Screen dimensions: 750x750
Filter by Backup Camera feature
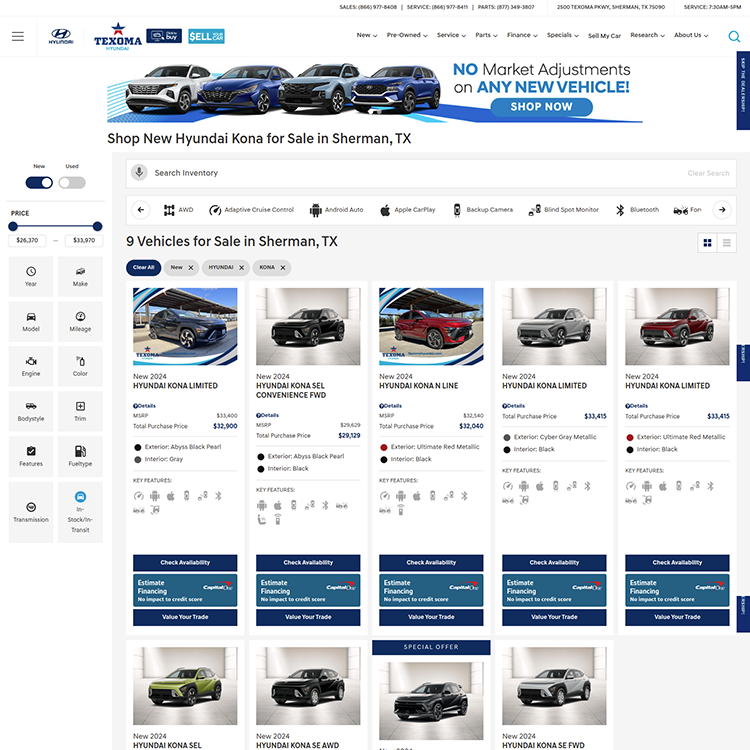click(483, 210)
